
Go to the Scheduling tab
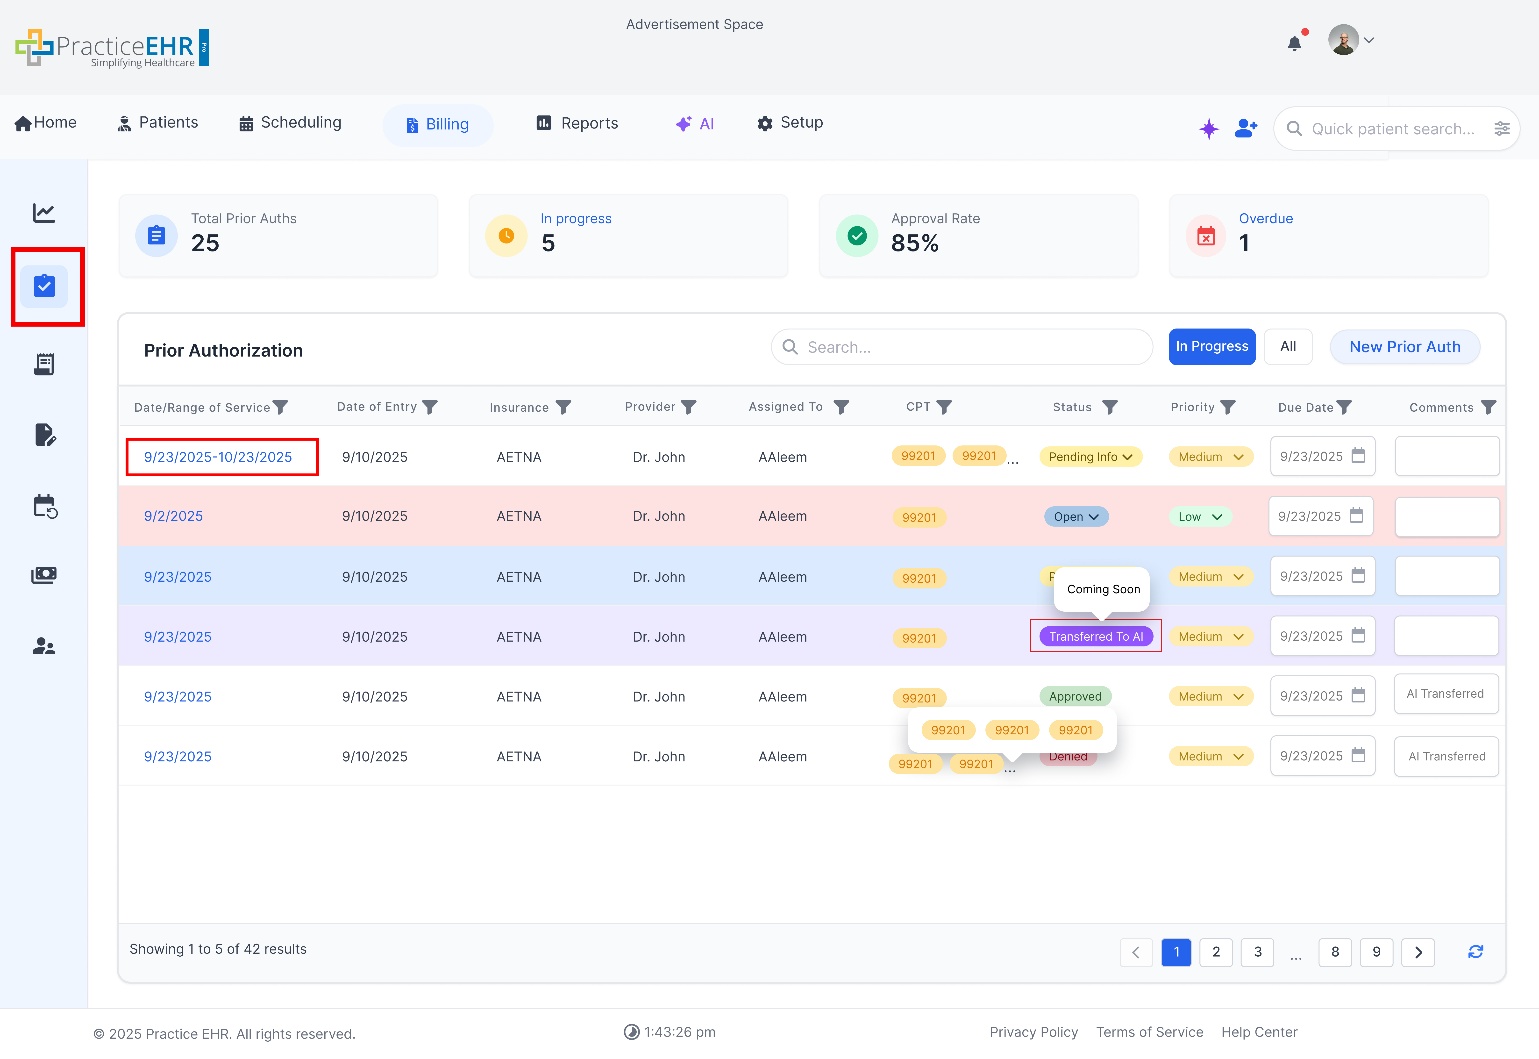[x=291, y=123]
